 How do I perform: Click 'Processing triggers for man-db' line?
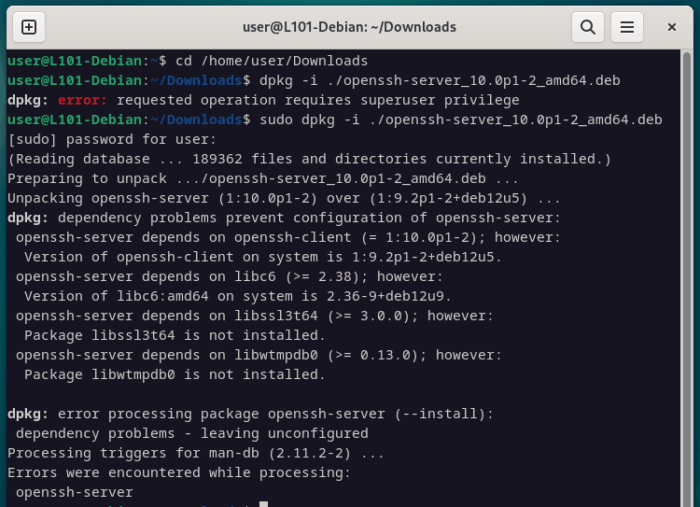pyautogui.click(x=196, y=453)
